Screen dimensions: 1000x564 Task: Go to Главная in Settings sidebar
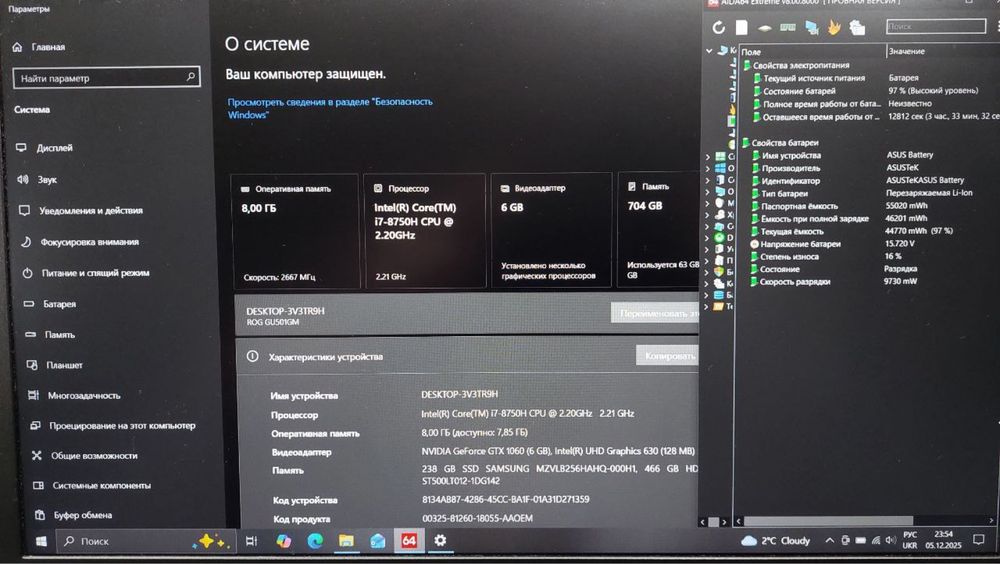point(39,47)
